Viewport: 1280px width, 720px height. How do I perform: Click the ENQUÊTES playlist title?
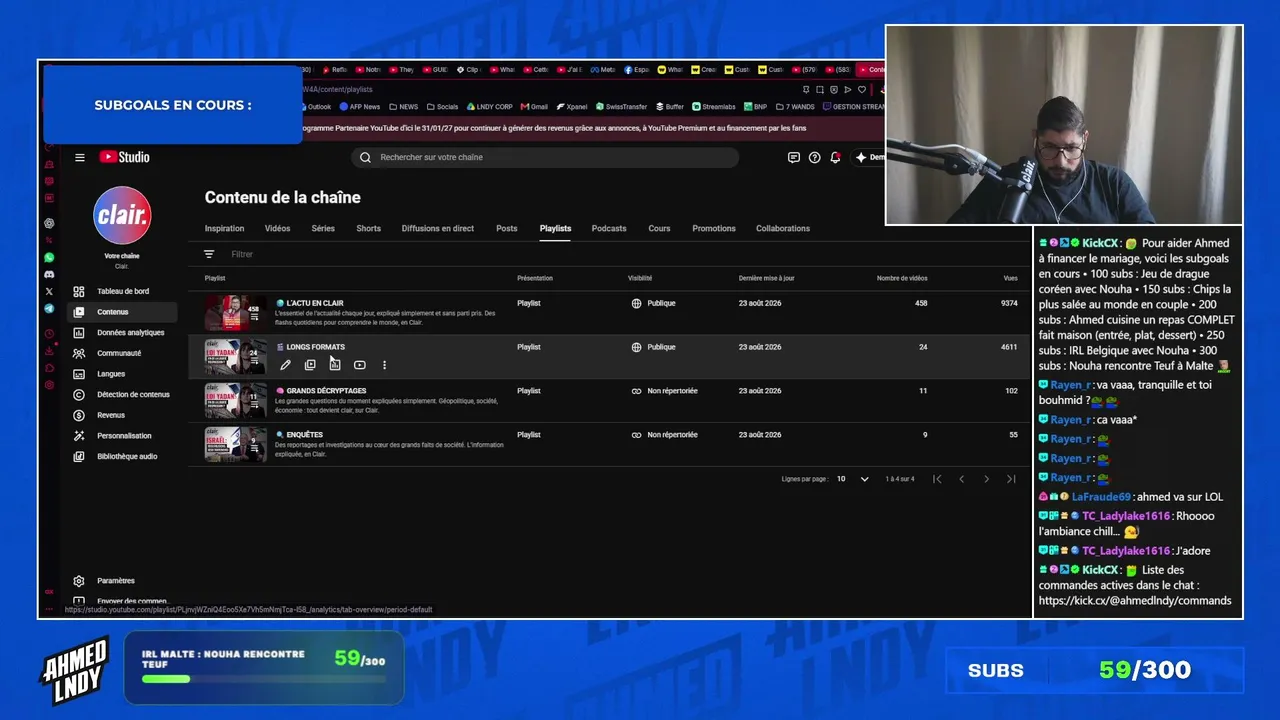[x=304, y=435]
